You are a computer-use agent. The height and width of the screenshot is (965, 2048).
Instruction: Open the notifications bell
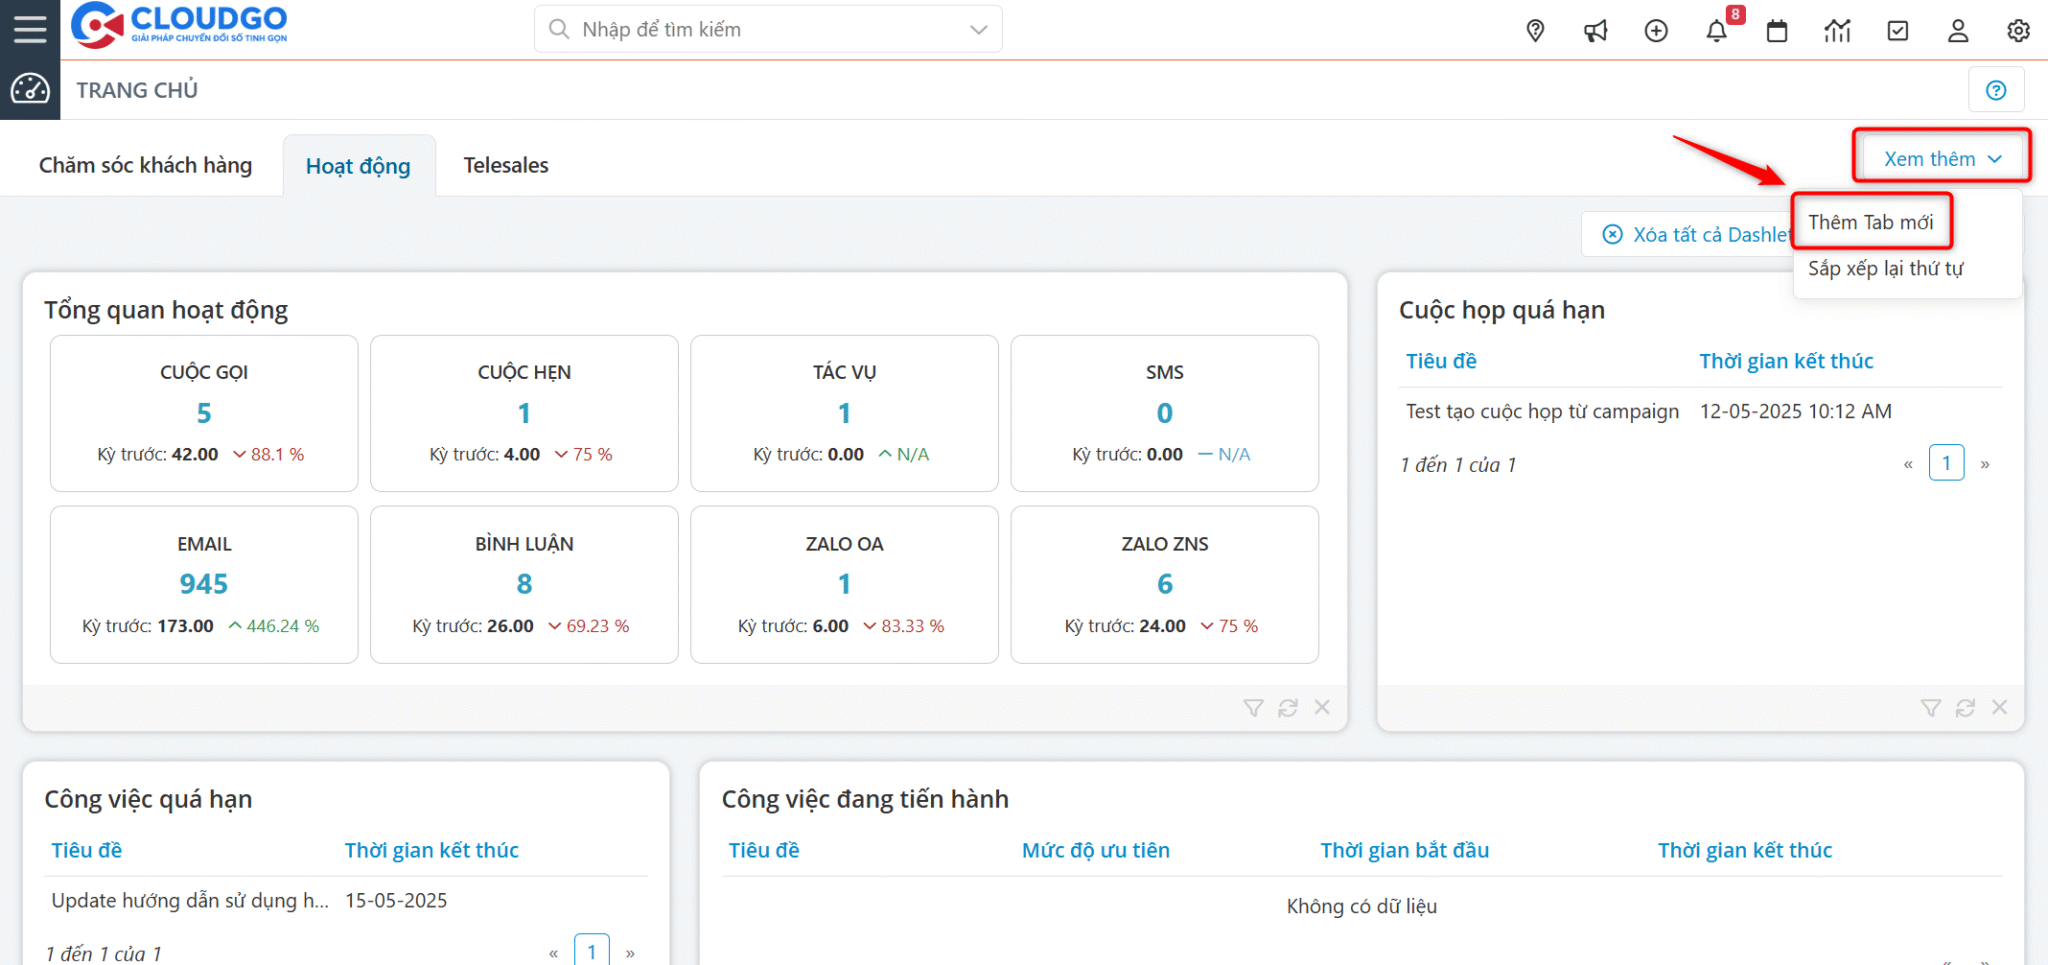coord(1716,31)
